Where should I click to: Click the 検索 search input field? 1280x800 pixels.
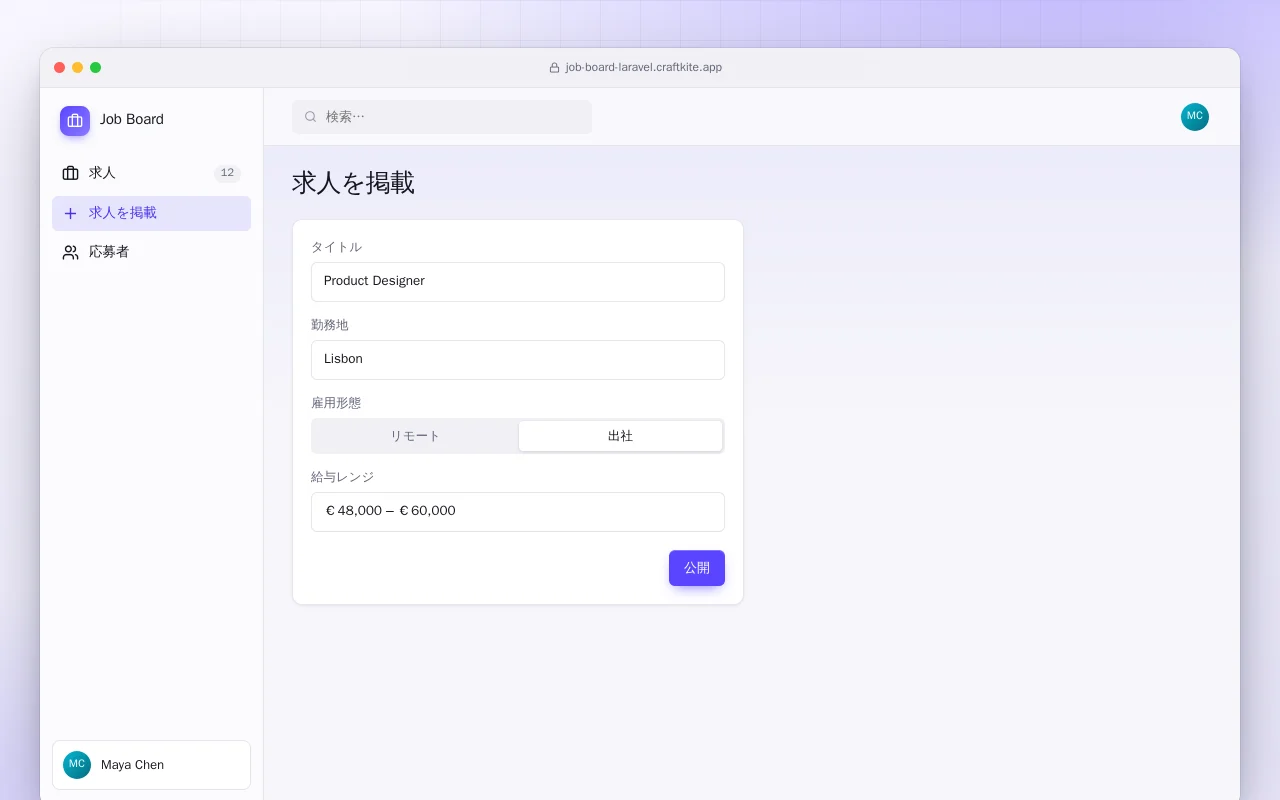click(442, 117)
